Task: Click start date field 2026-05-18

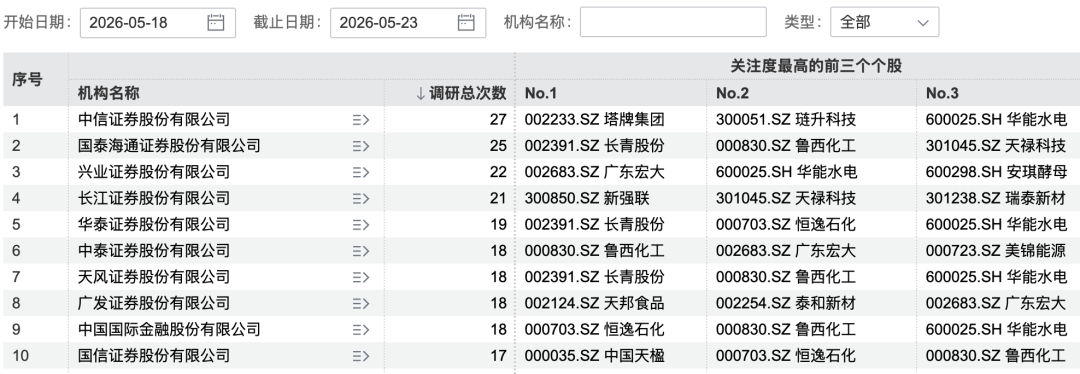Action: 158,22
